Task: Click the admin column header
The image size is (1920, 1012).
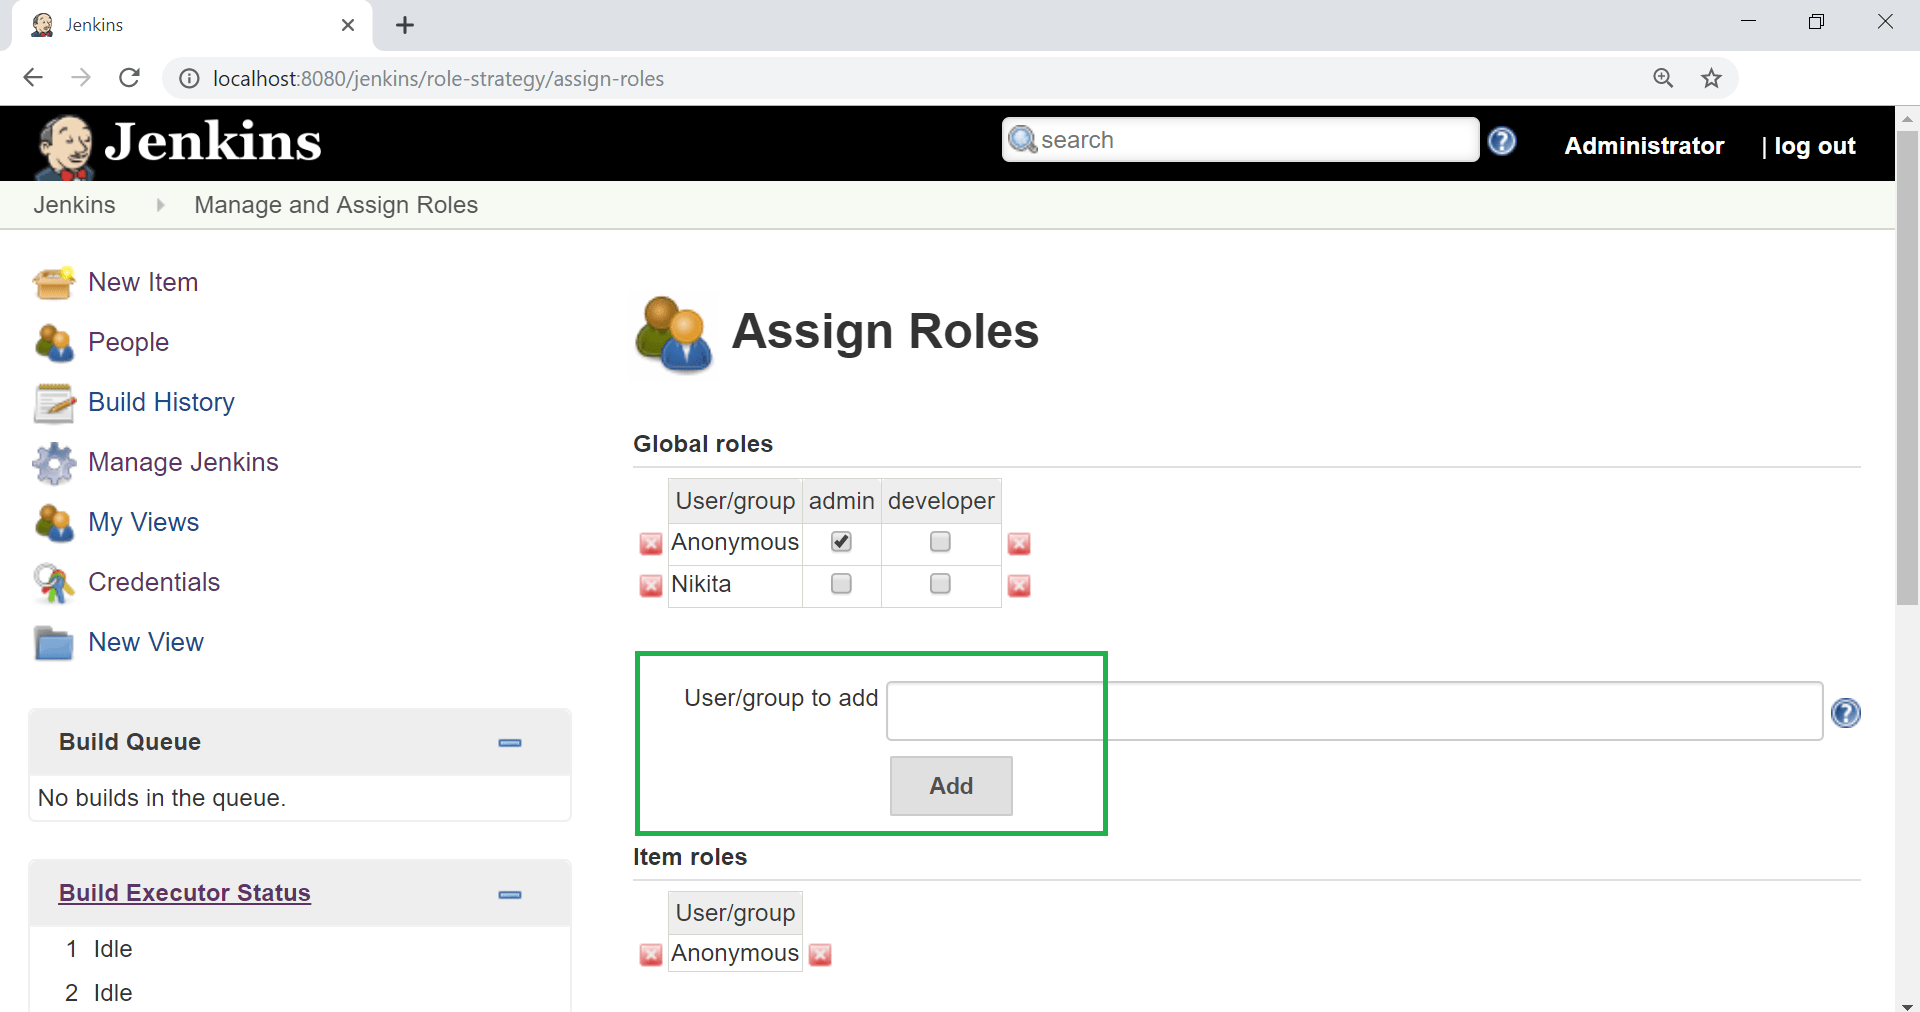Action: coord(841,501)
